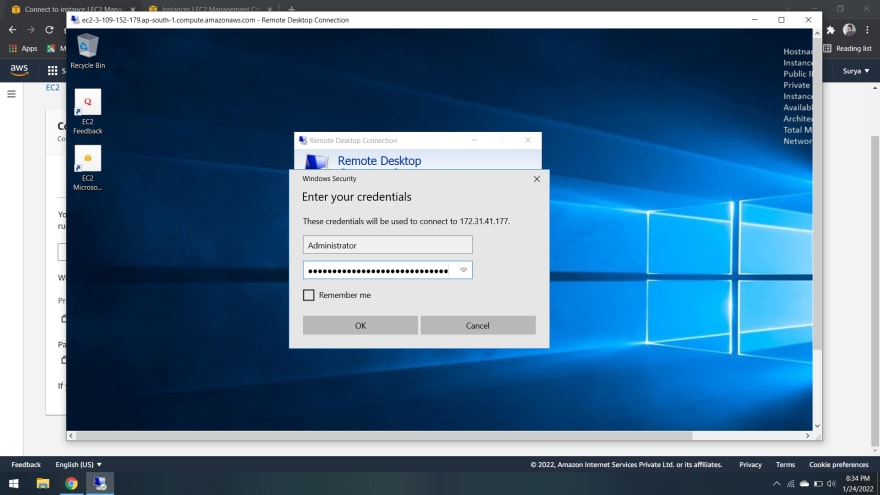Switch to Connect to instance tab
Image resolution: width=880 pixels, height=495 pixels.
(x=73, y=9)
